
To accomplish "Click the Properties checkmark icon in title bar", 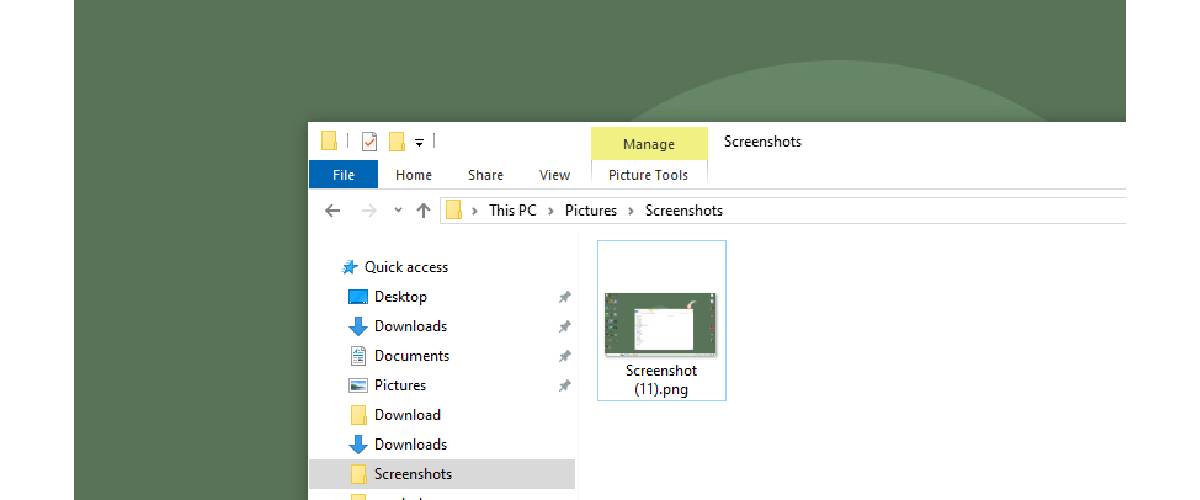I will click(x=369, y=141).
